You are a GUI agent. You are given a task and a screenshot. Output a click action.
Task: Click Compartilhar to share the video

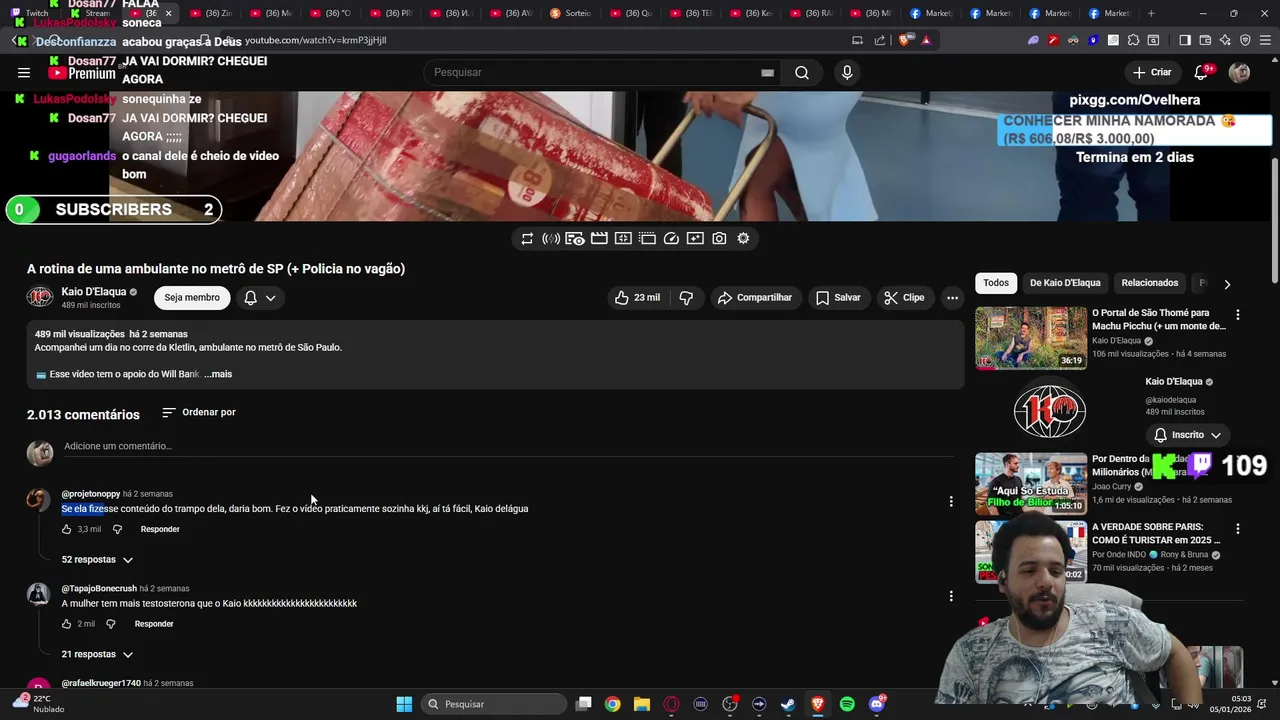point(754,297)
